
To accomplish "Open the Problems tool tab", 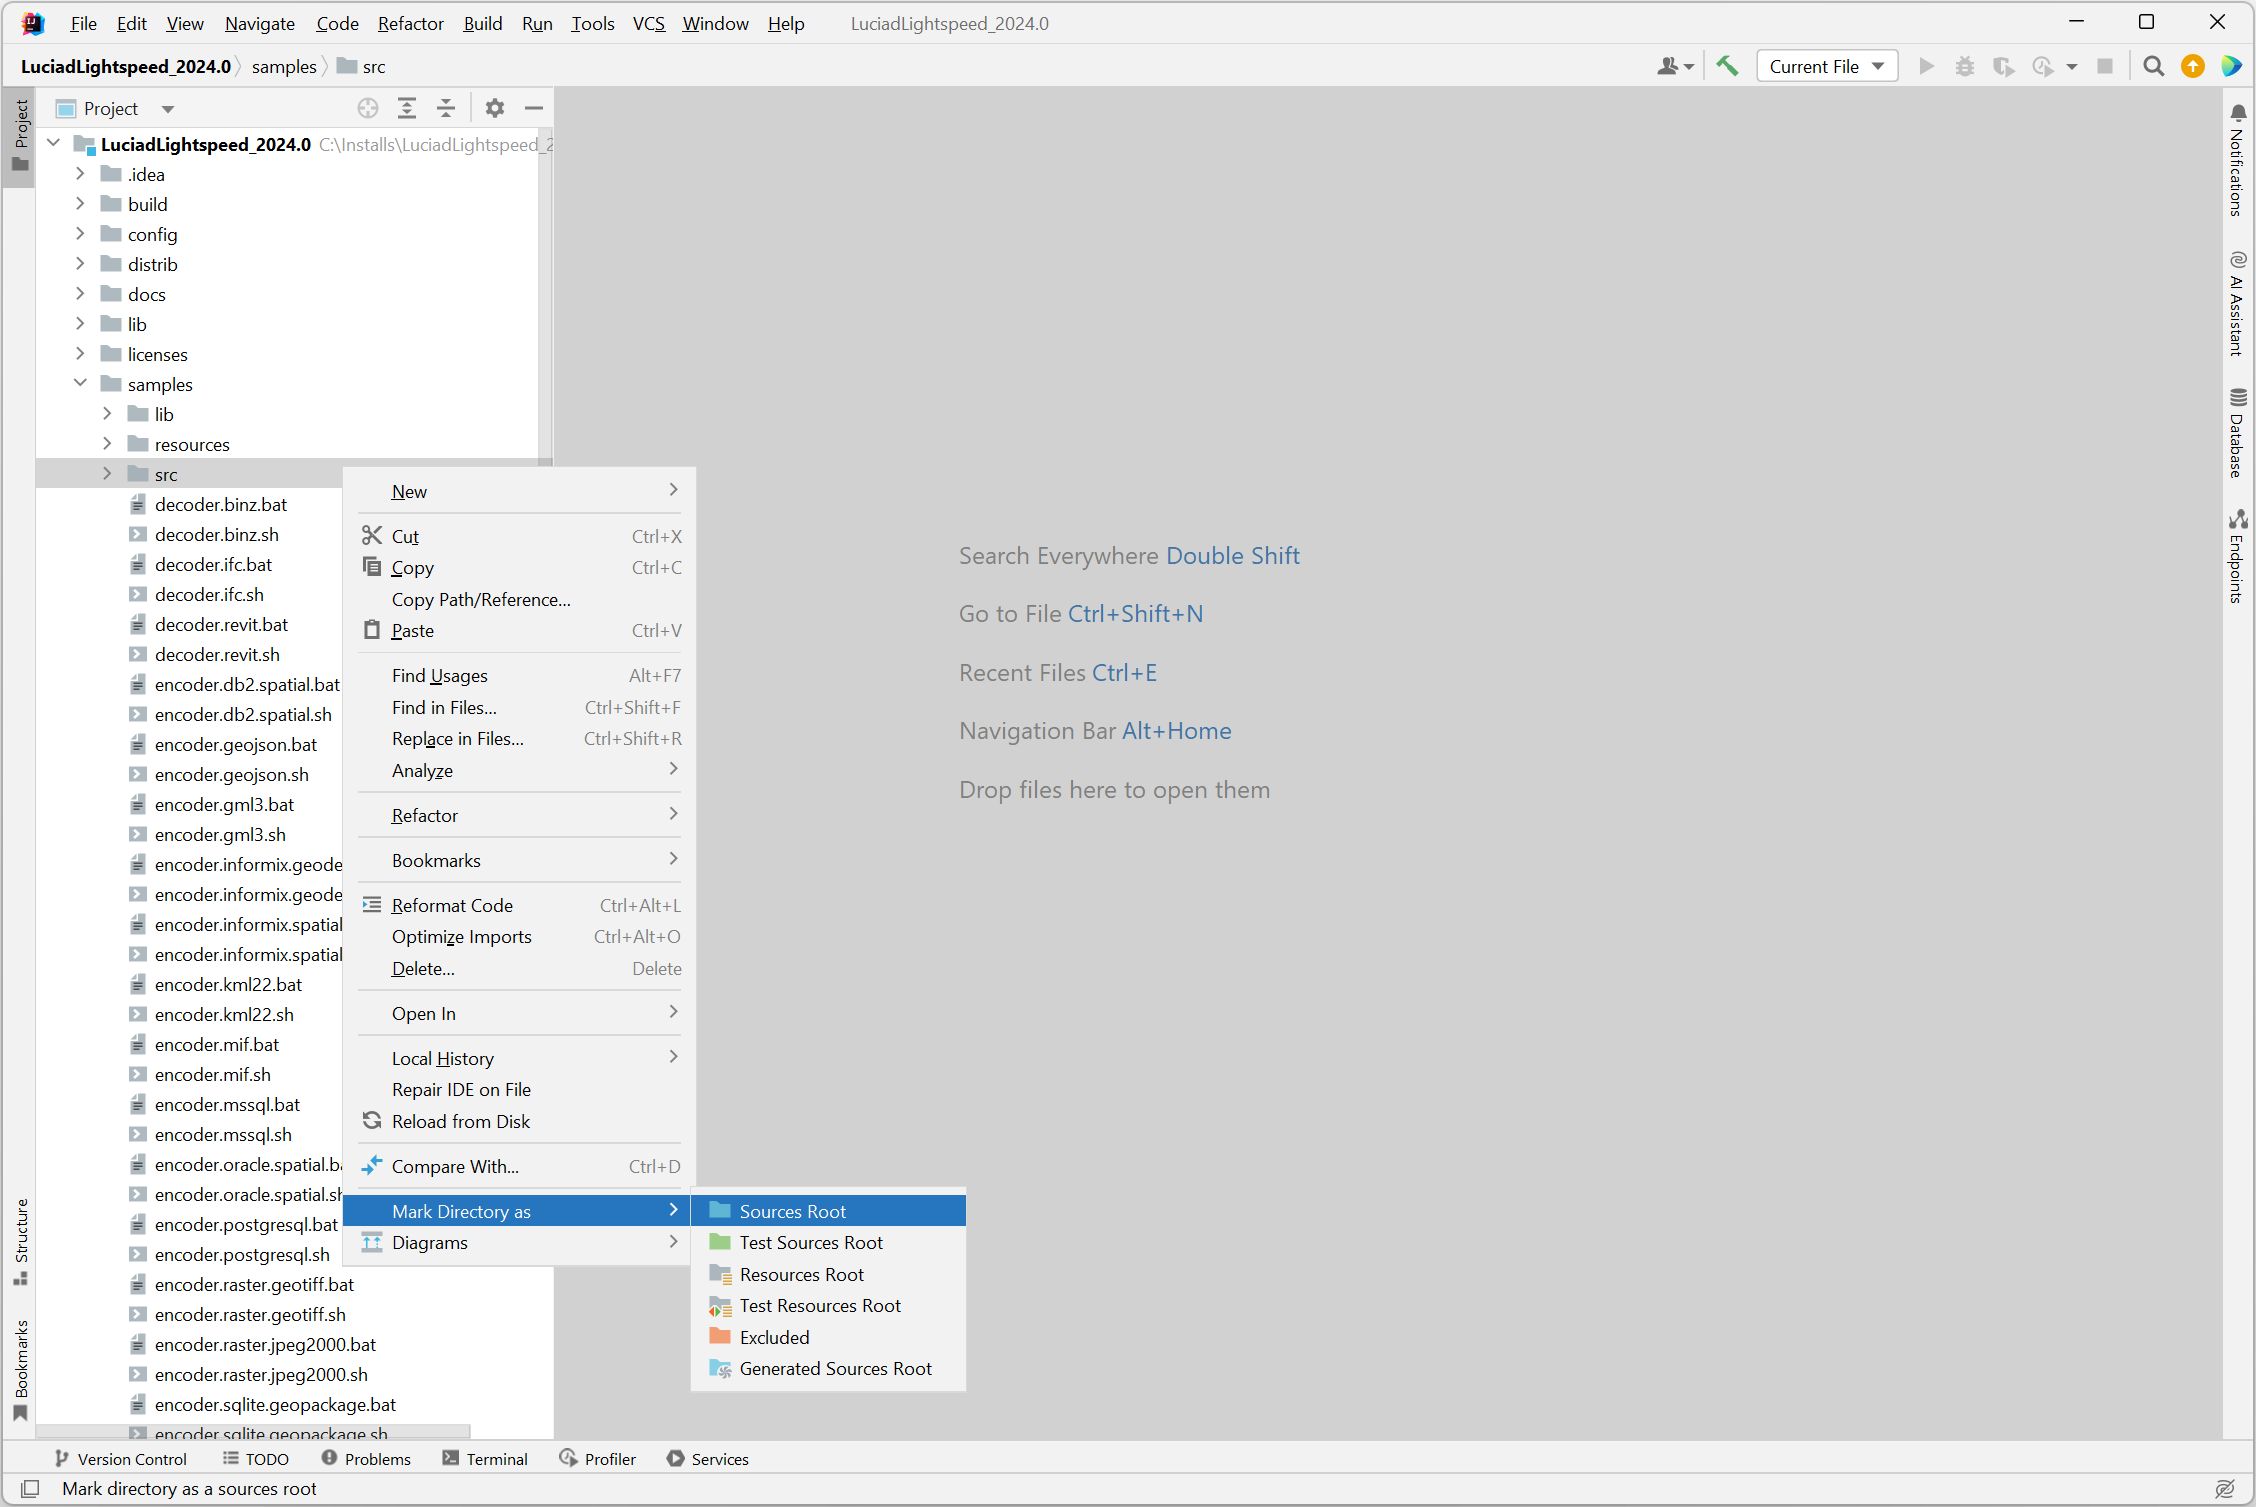I will pyautogui.click(x=366, y=1459).
